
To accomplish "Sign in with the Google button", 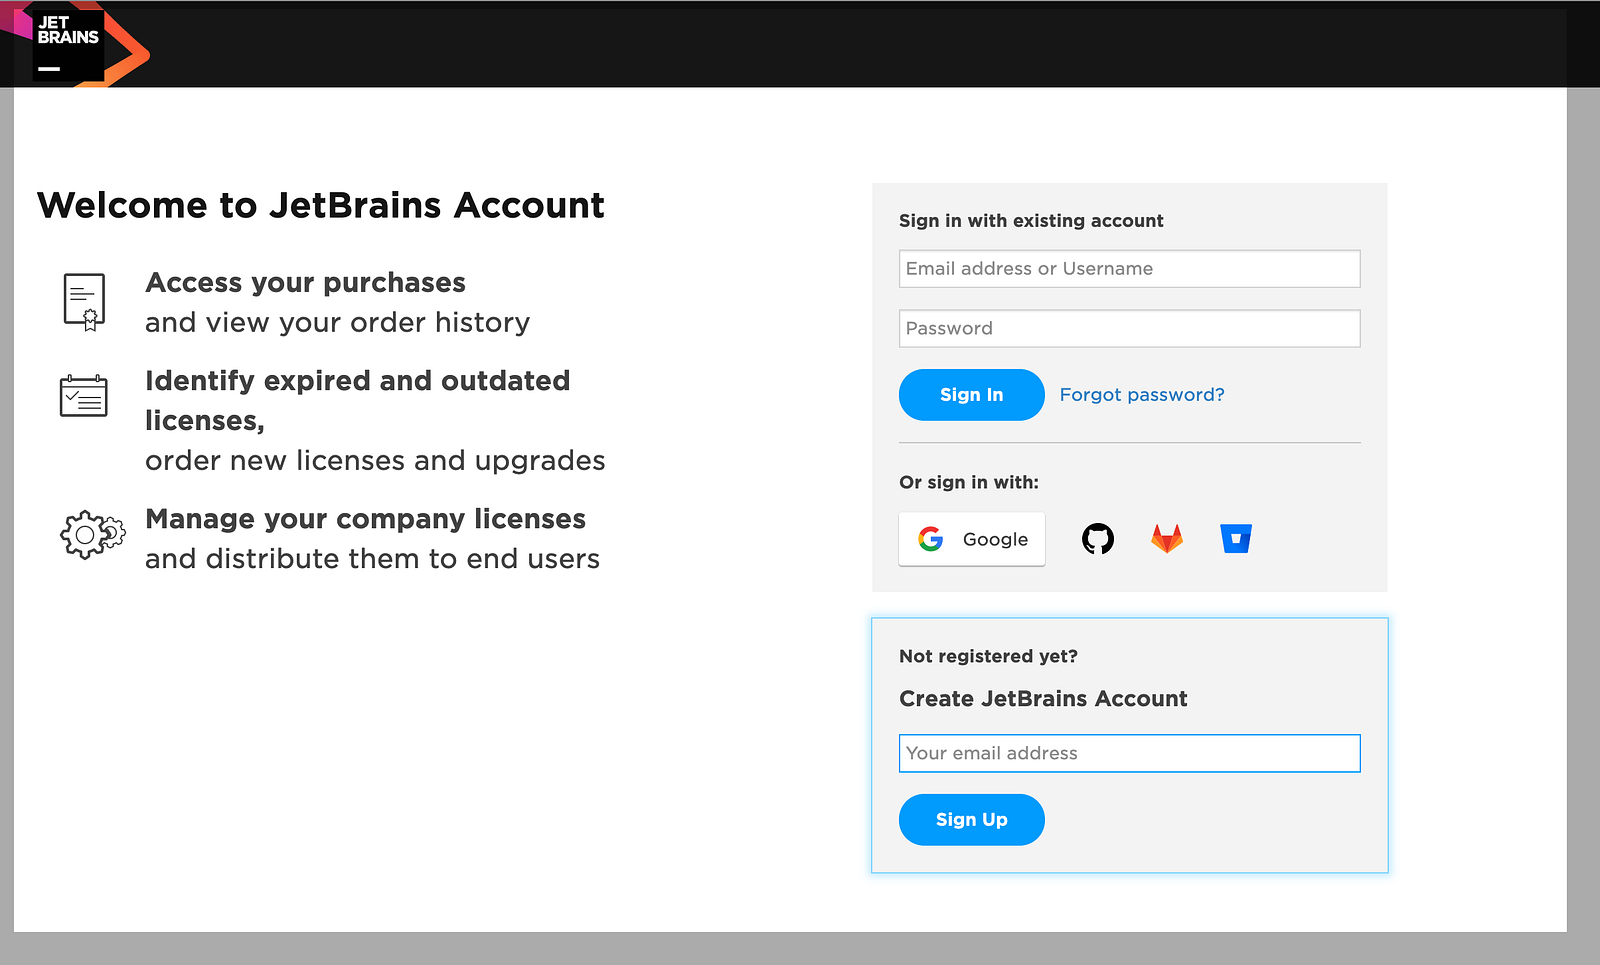I will 972,539.
